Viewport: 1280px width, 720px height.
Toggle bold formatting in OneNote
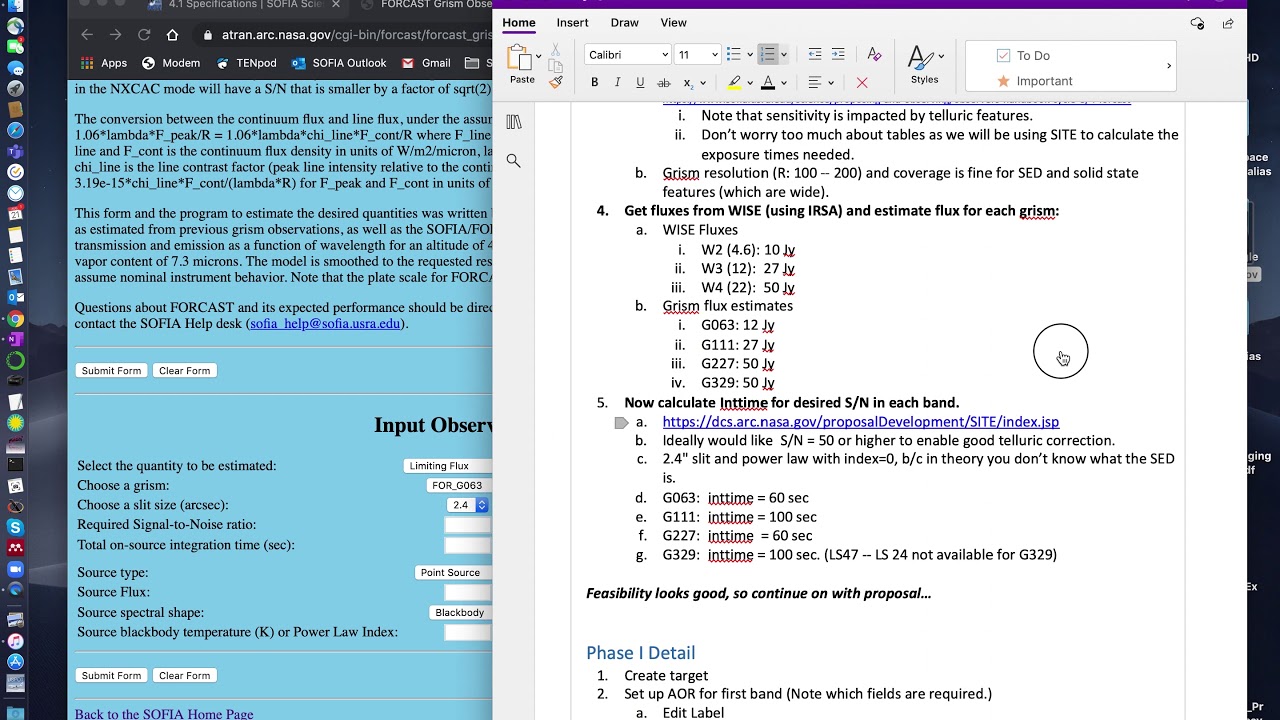594,82
